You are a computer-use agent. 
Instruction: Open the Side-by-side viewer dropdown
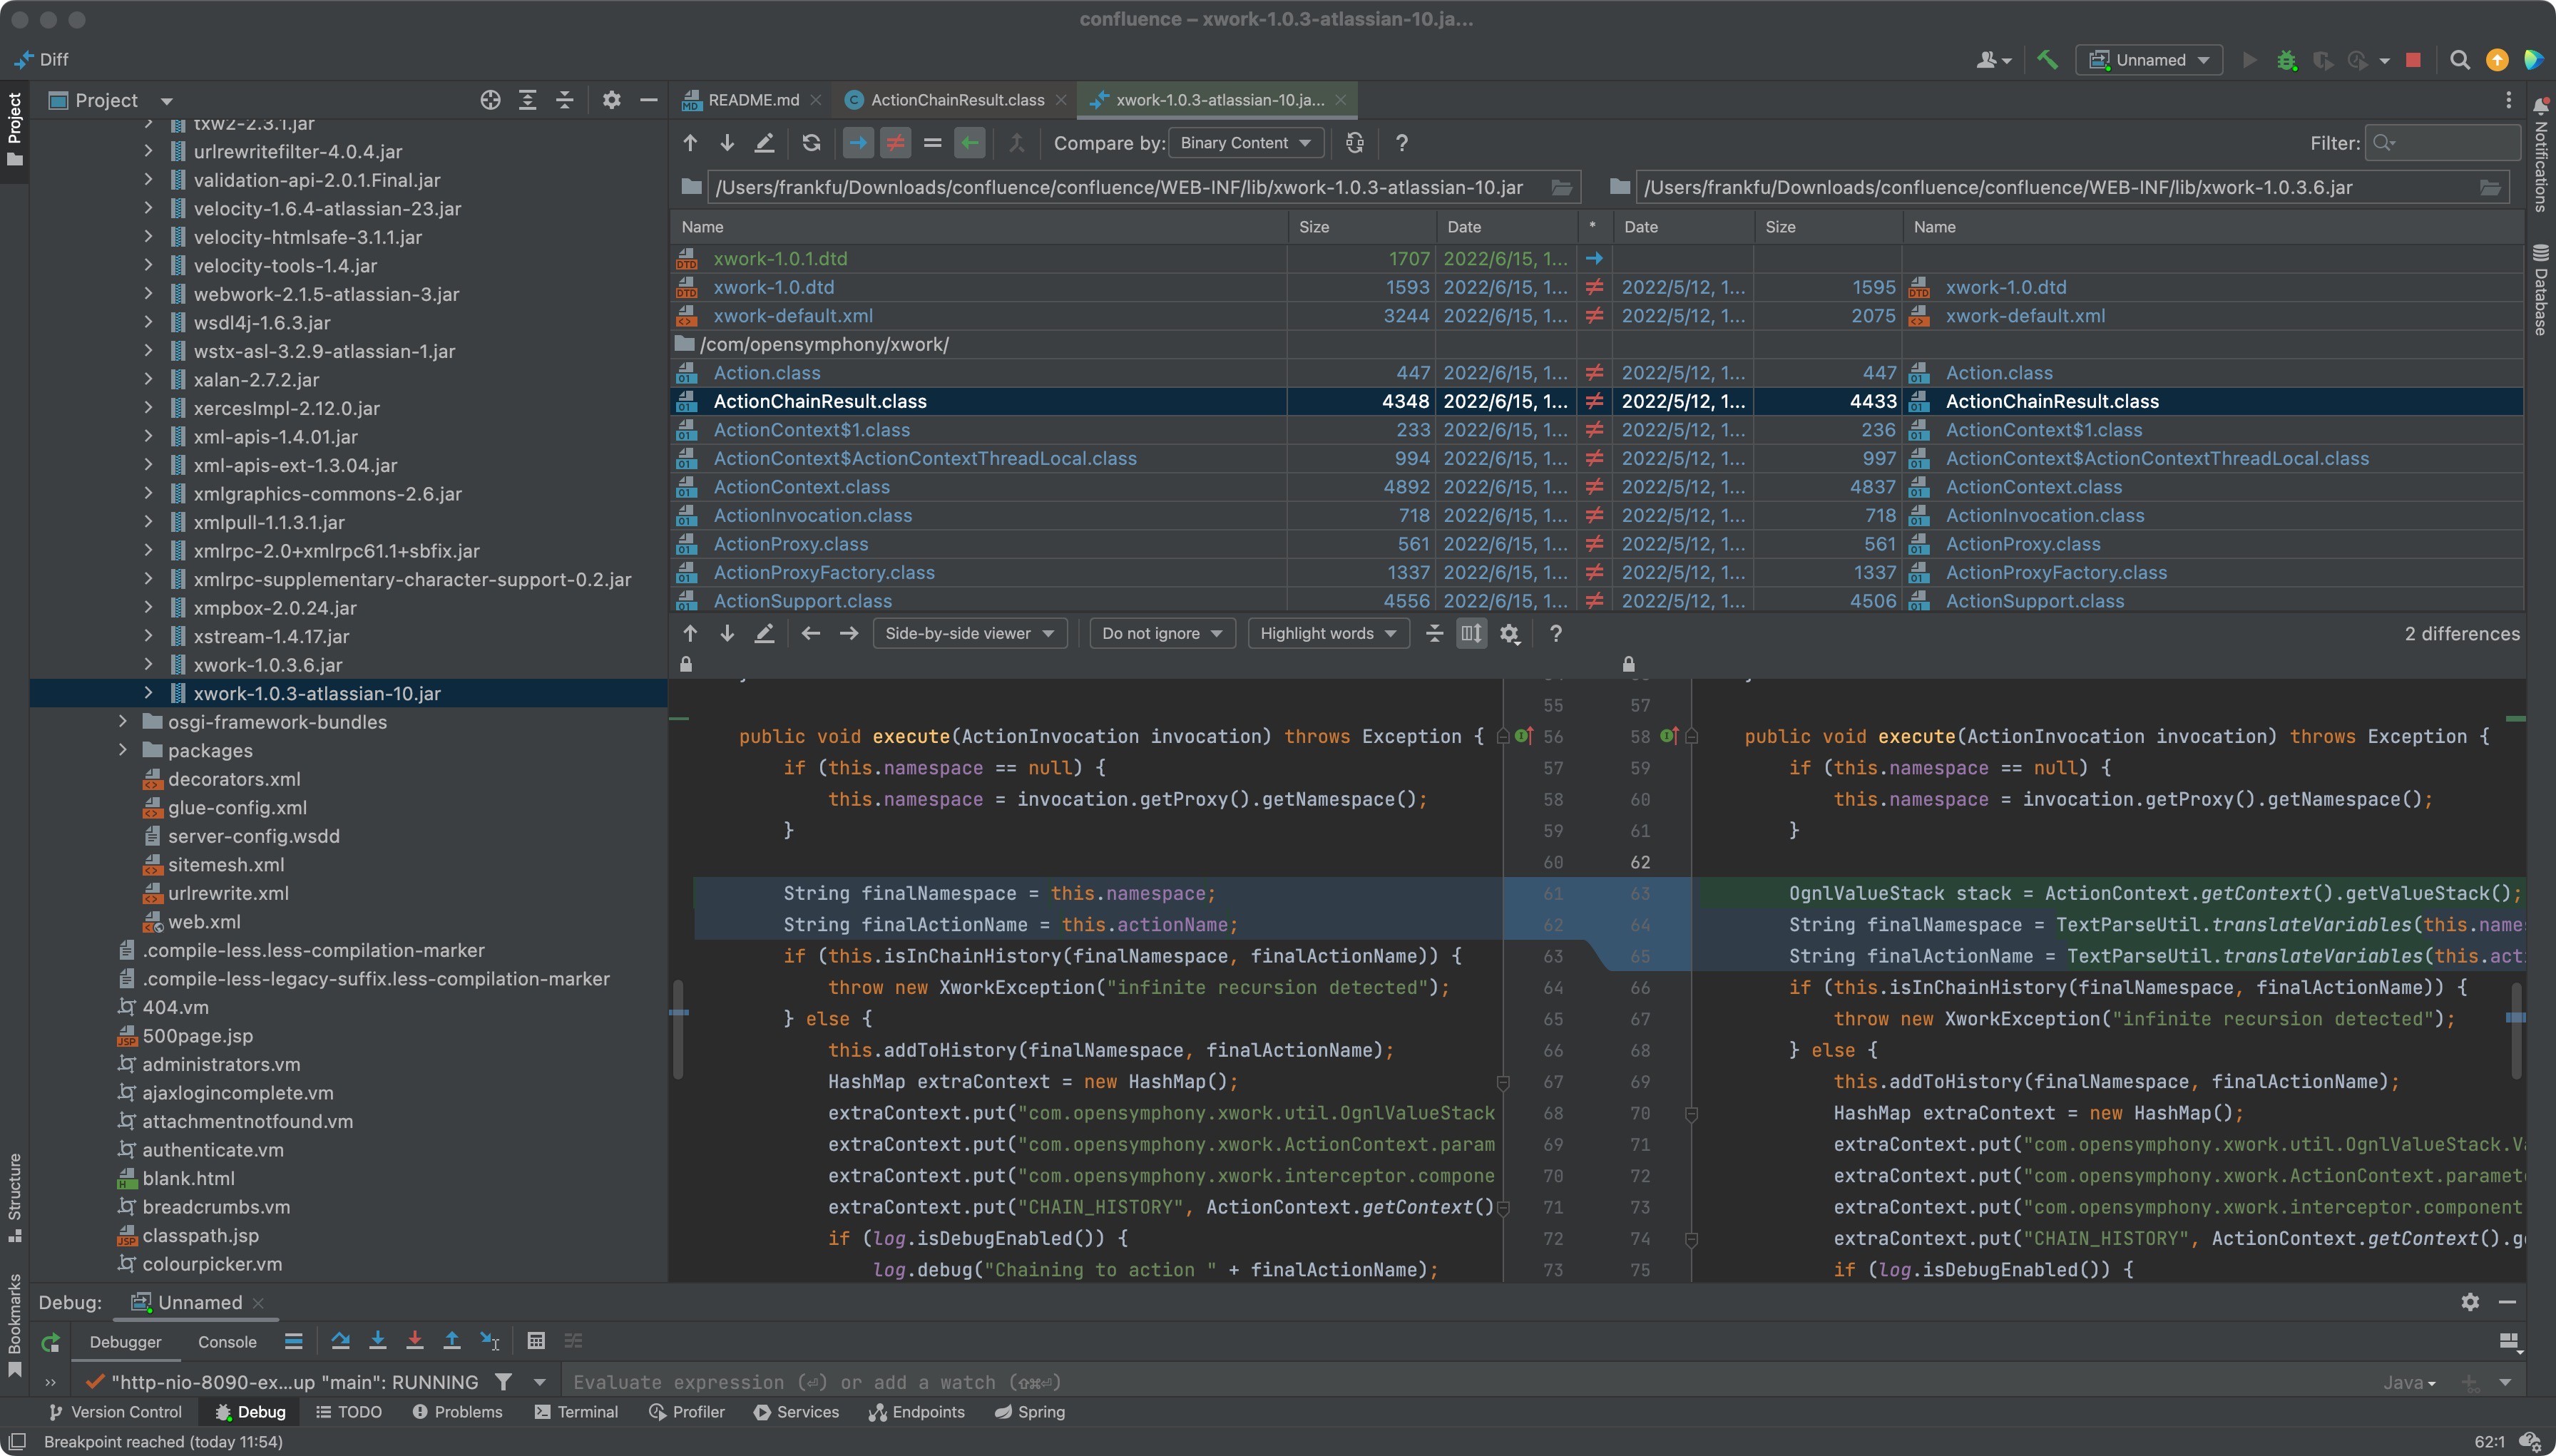coord(969,633)
